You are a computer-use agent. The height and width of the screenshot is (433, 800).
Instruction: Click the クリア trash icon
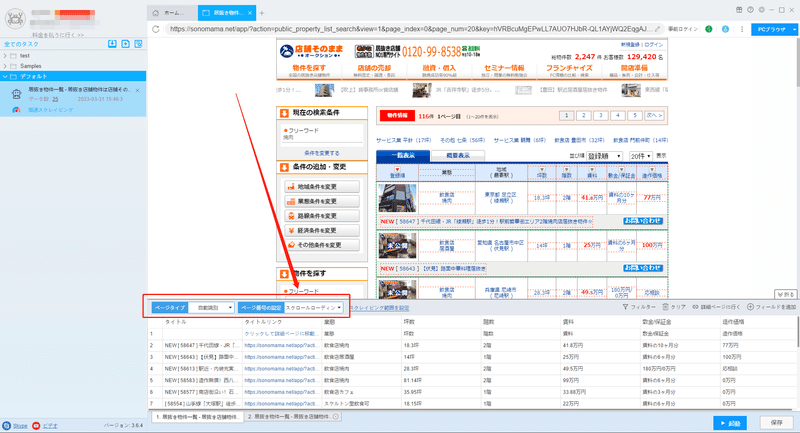tap(665, 307)
